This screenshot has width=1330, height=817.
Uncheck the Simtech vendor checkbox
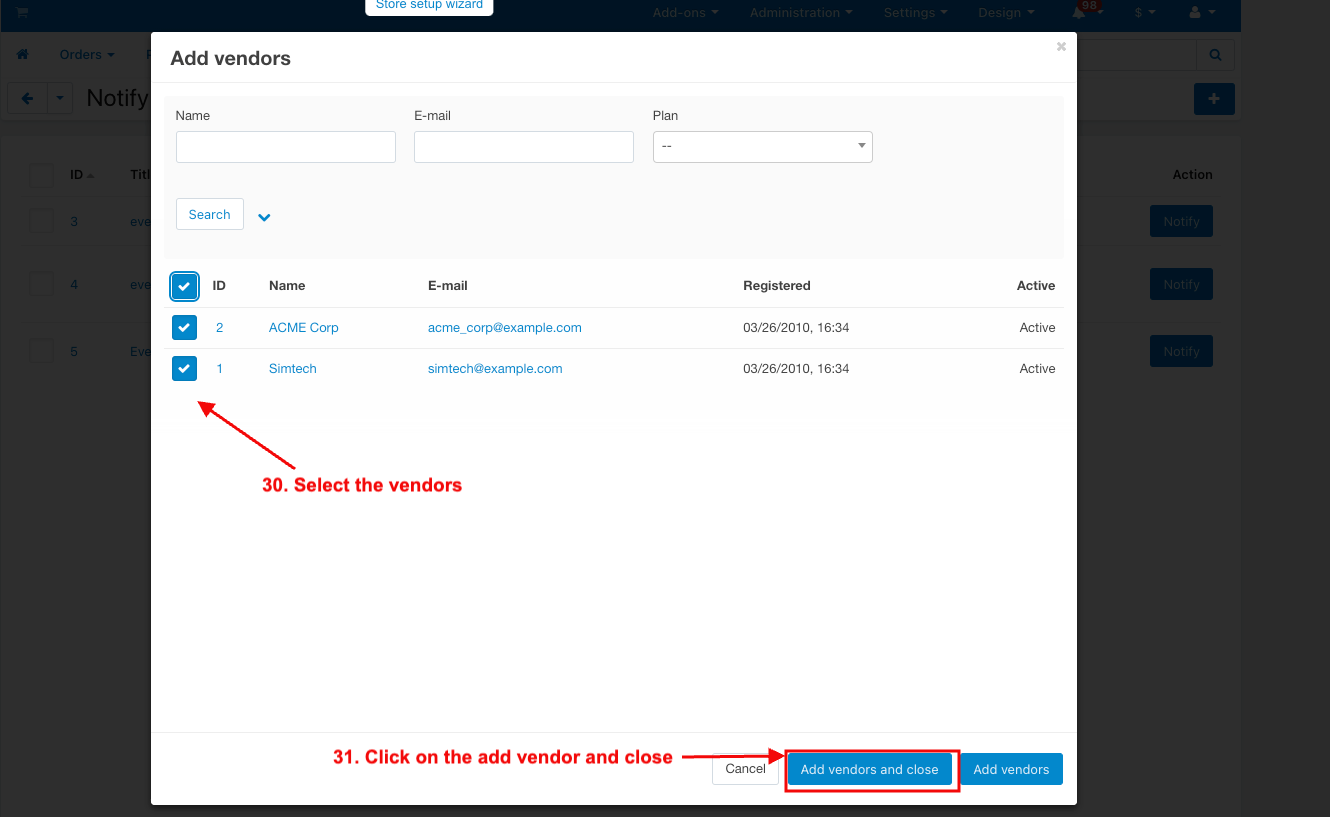coord(184,369)
